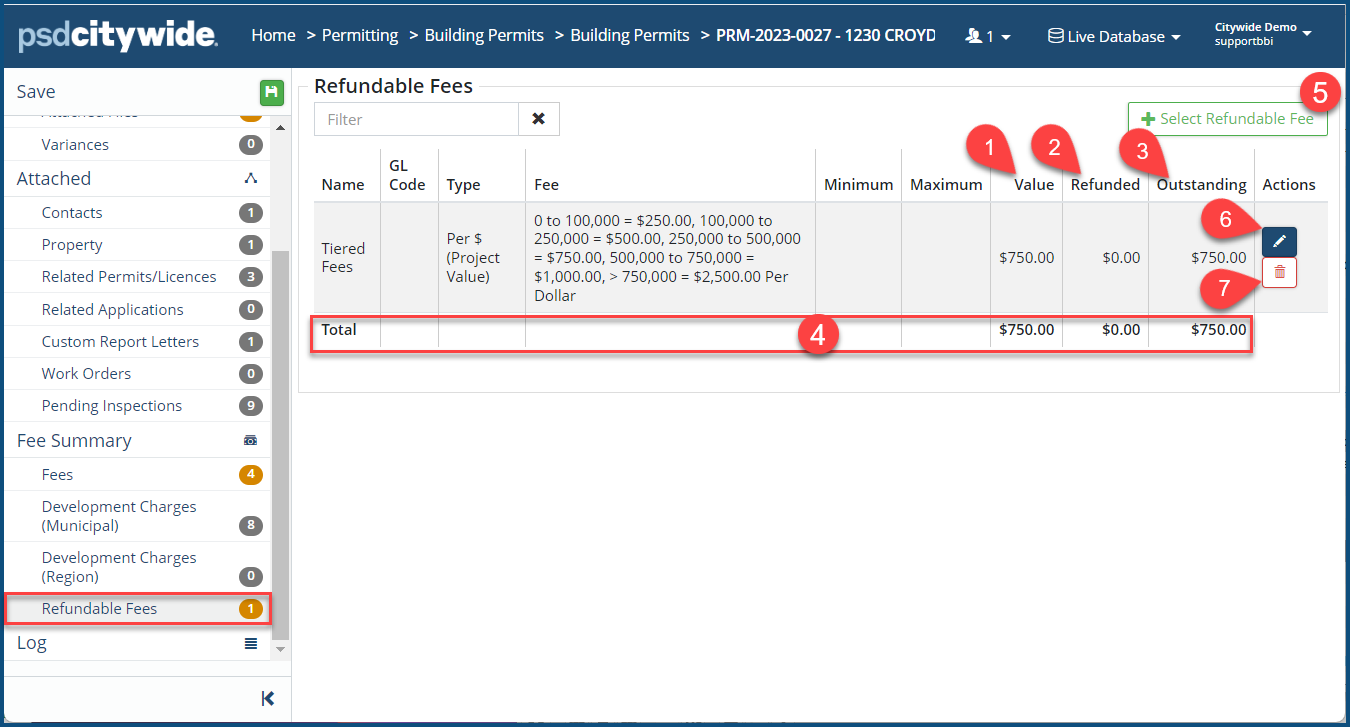Open the Live Database dropdown
This screenshot has height=727, width=1350.
[x=1114, y=36]
